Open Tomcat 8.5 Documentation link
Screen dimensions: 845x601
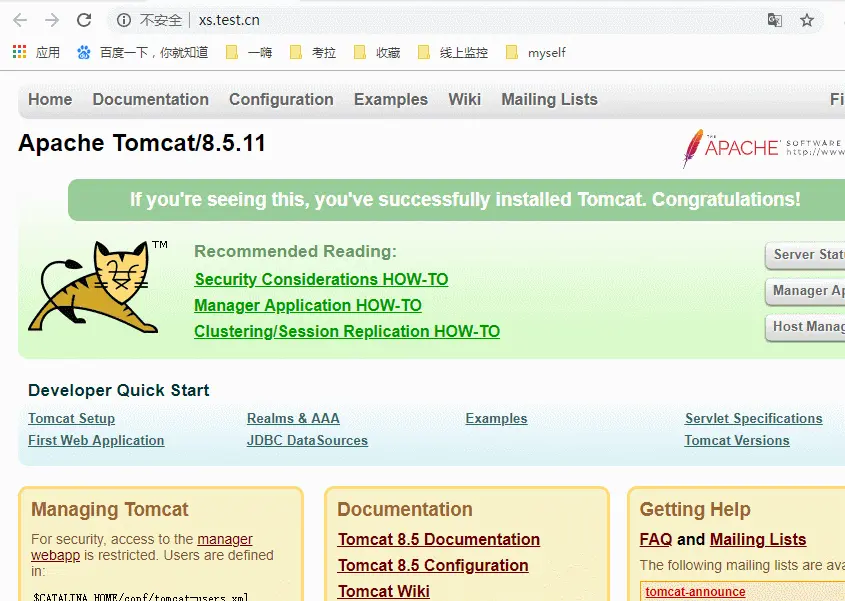coord(439,540)
